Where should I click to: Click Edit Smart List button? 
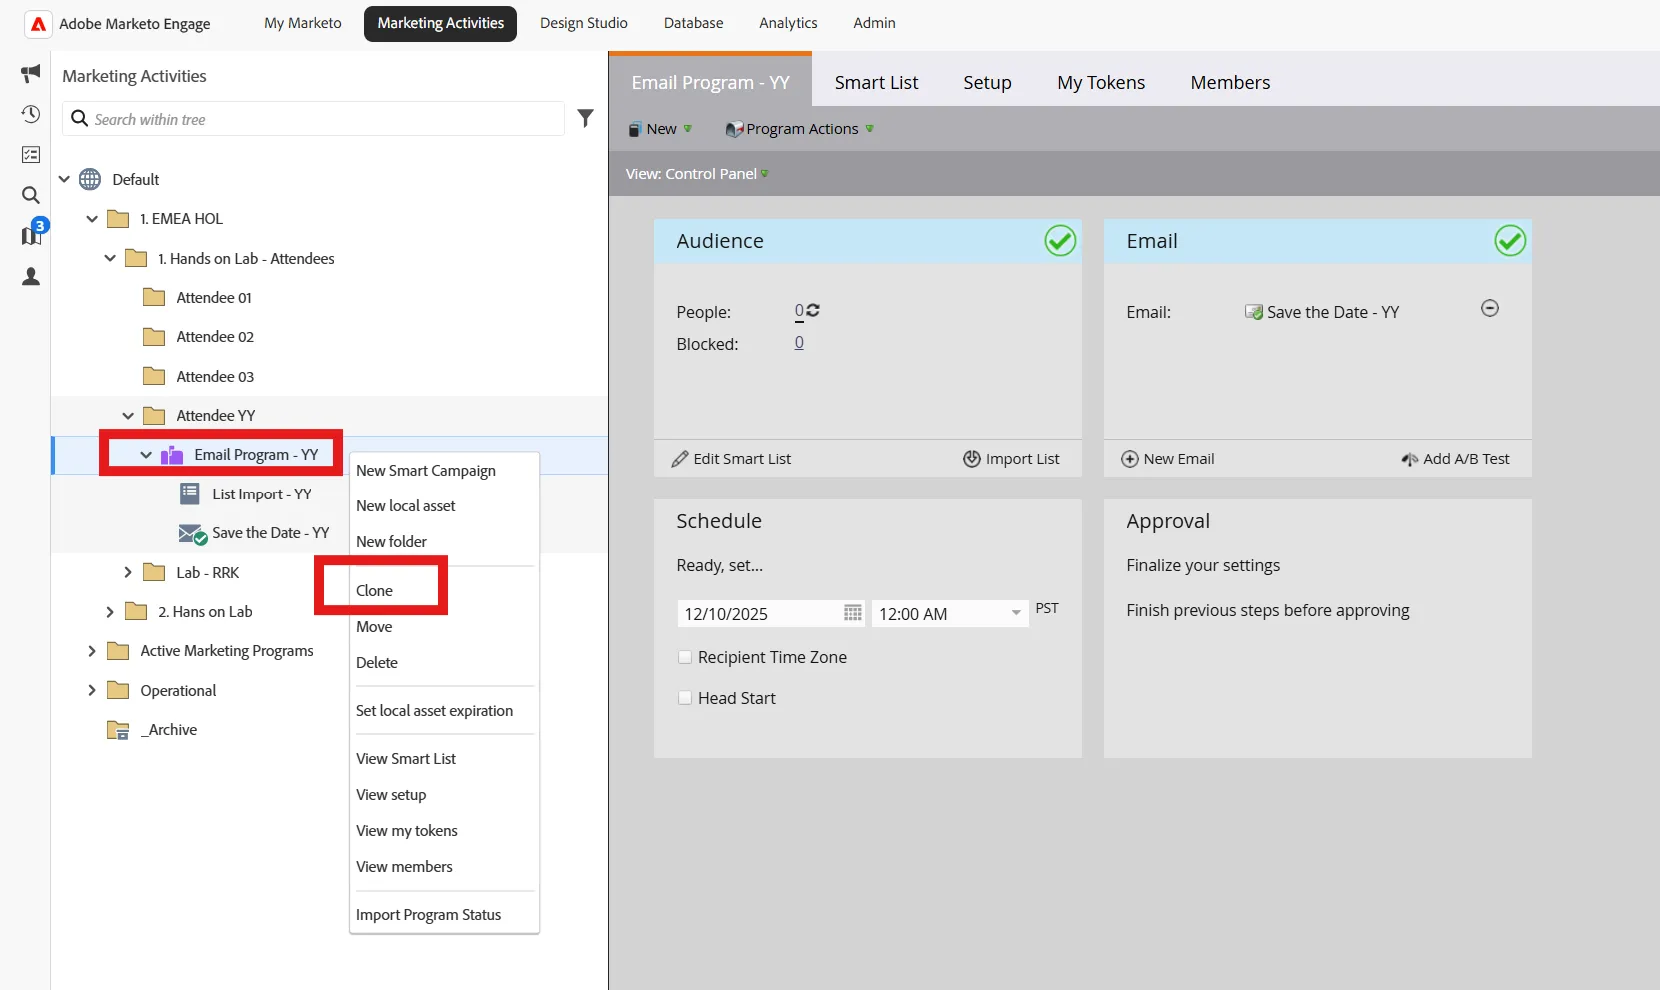[732, 459]
